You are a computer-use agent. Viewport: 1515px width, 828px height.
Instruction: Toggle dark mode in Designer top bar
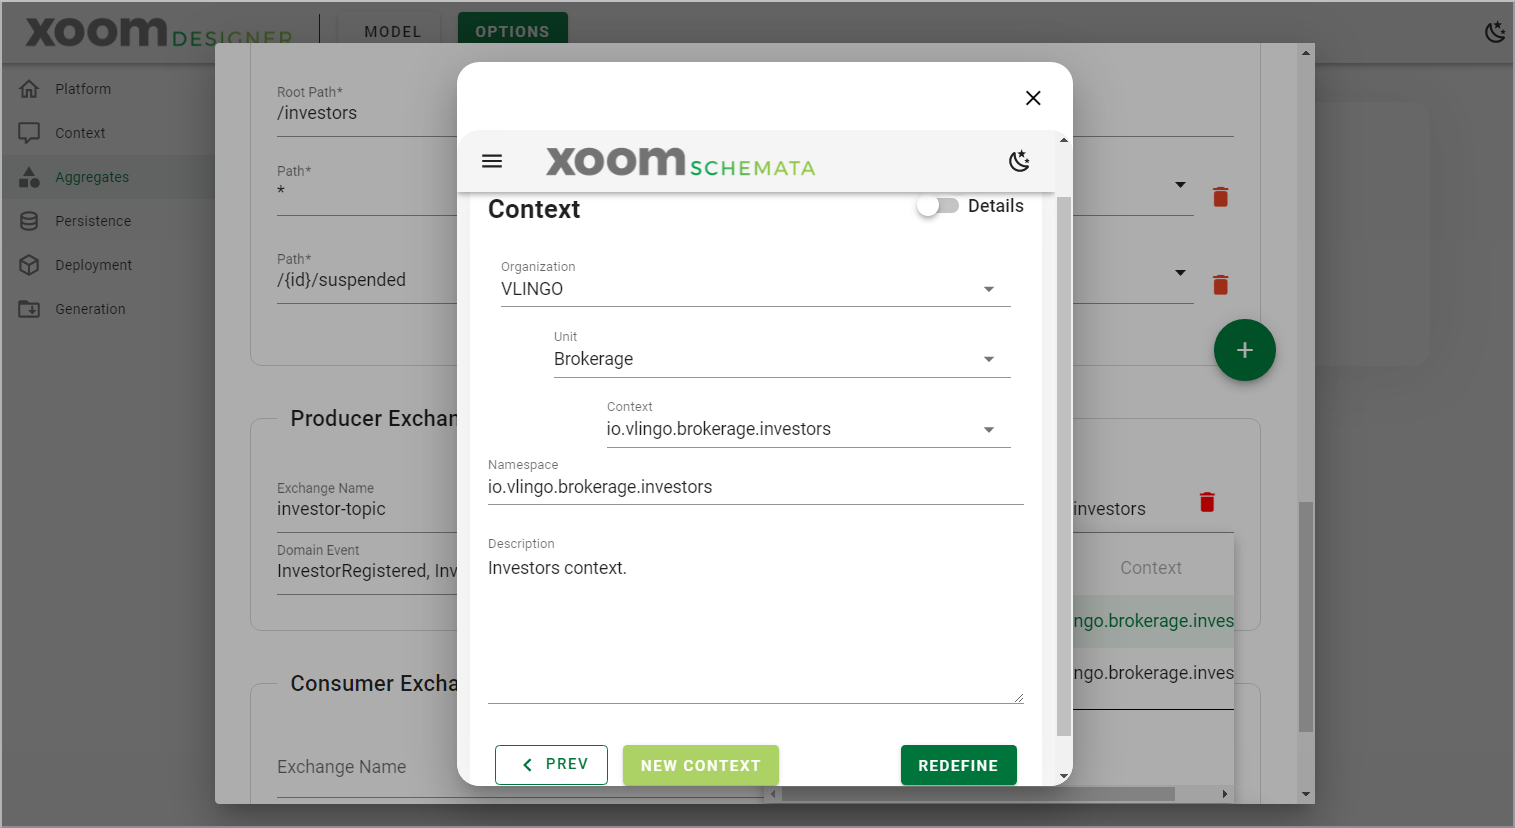[1495, 32]
